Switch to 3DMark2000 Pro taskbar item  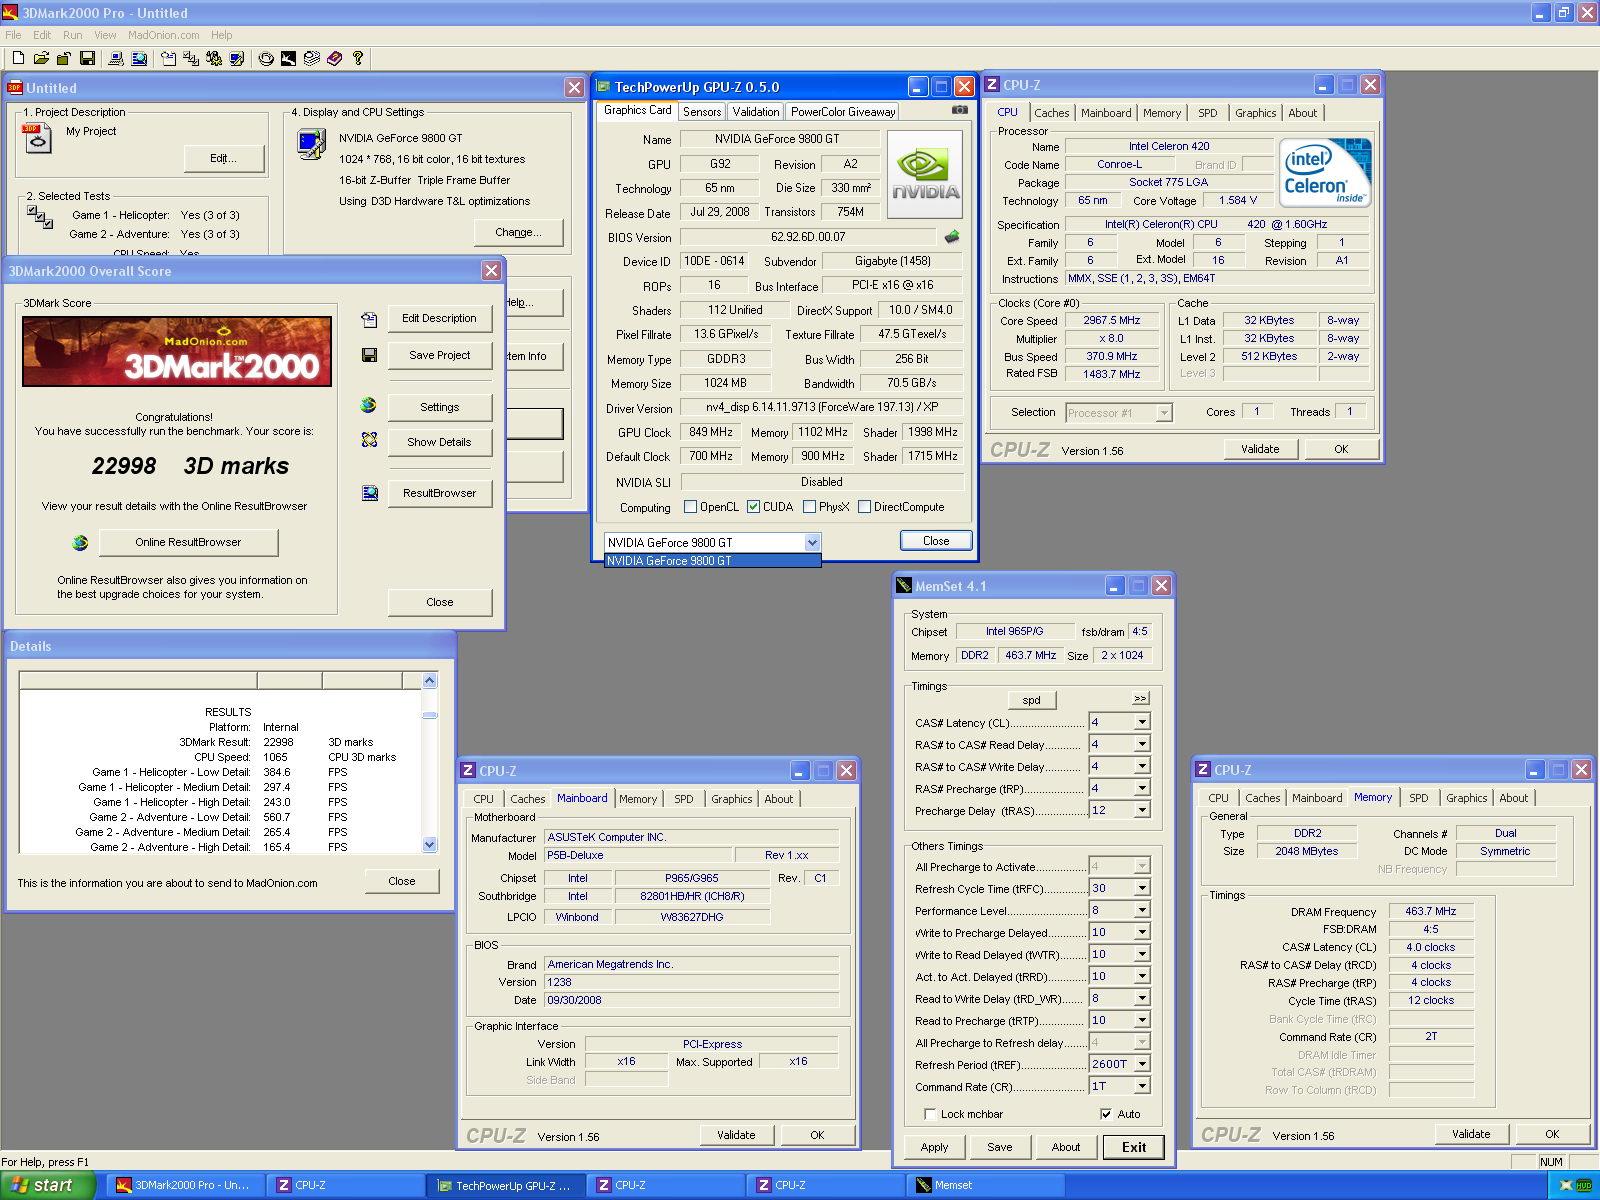(x=187, y=1185)
